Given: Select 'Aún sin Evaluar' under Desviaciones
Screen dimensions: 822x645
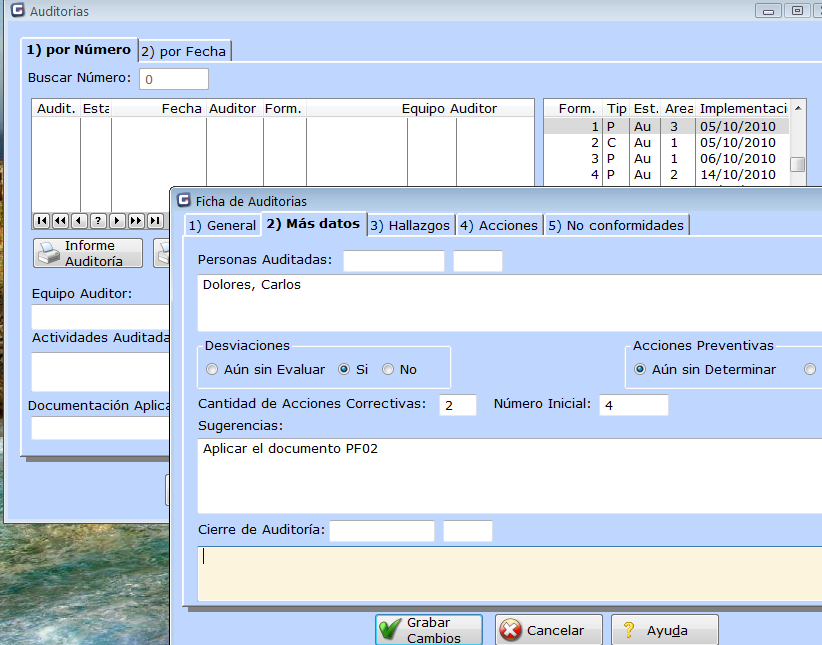Looking at the screenshot, I should click(x=212, y=370).
